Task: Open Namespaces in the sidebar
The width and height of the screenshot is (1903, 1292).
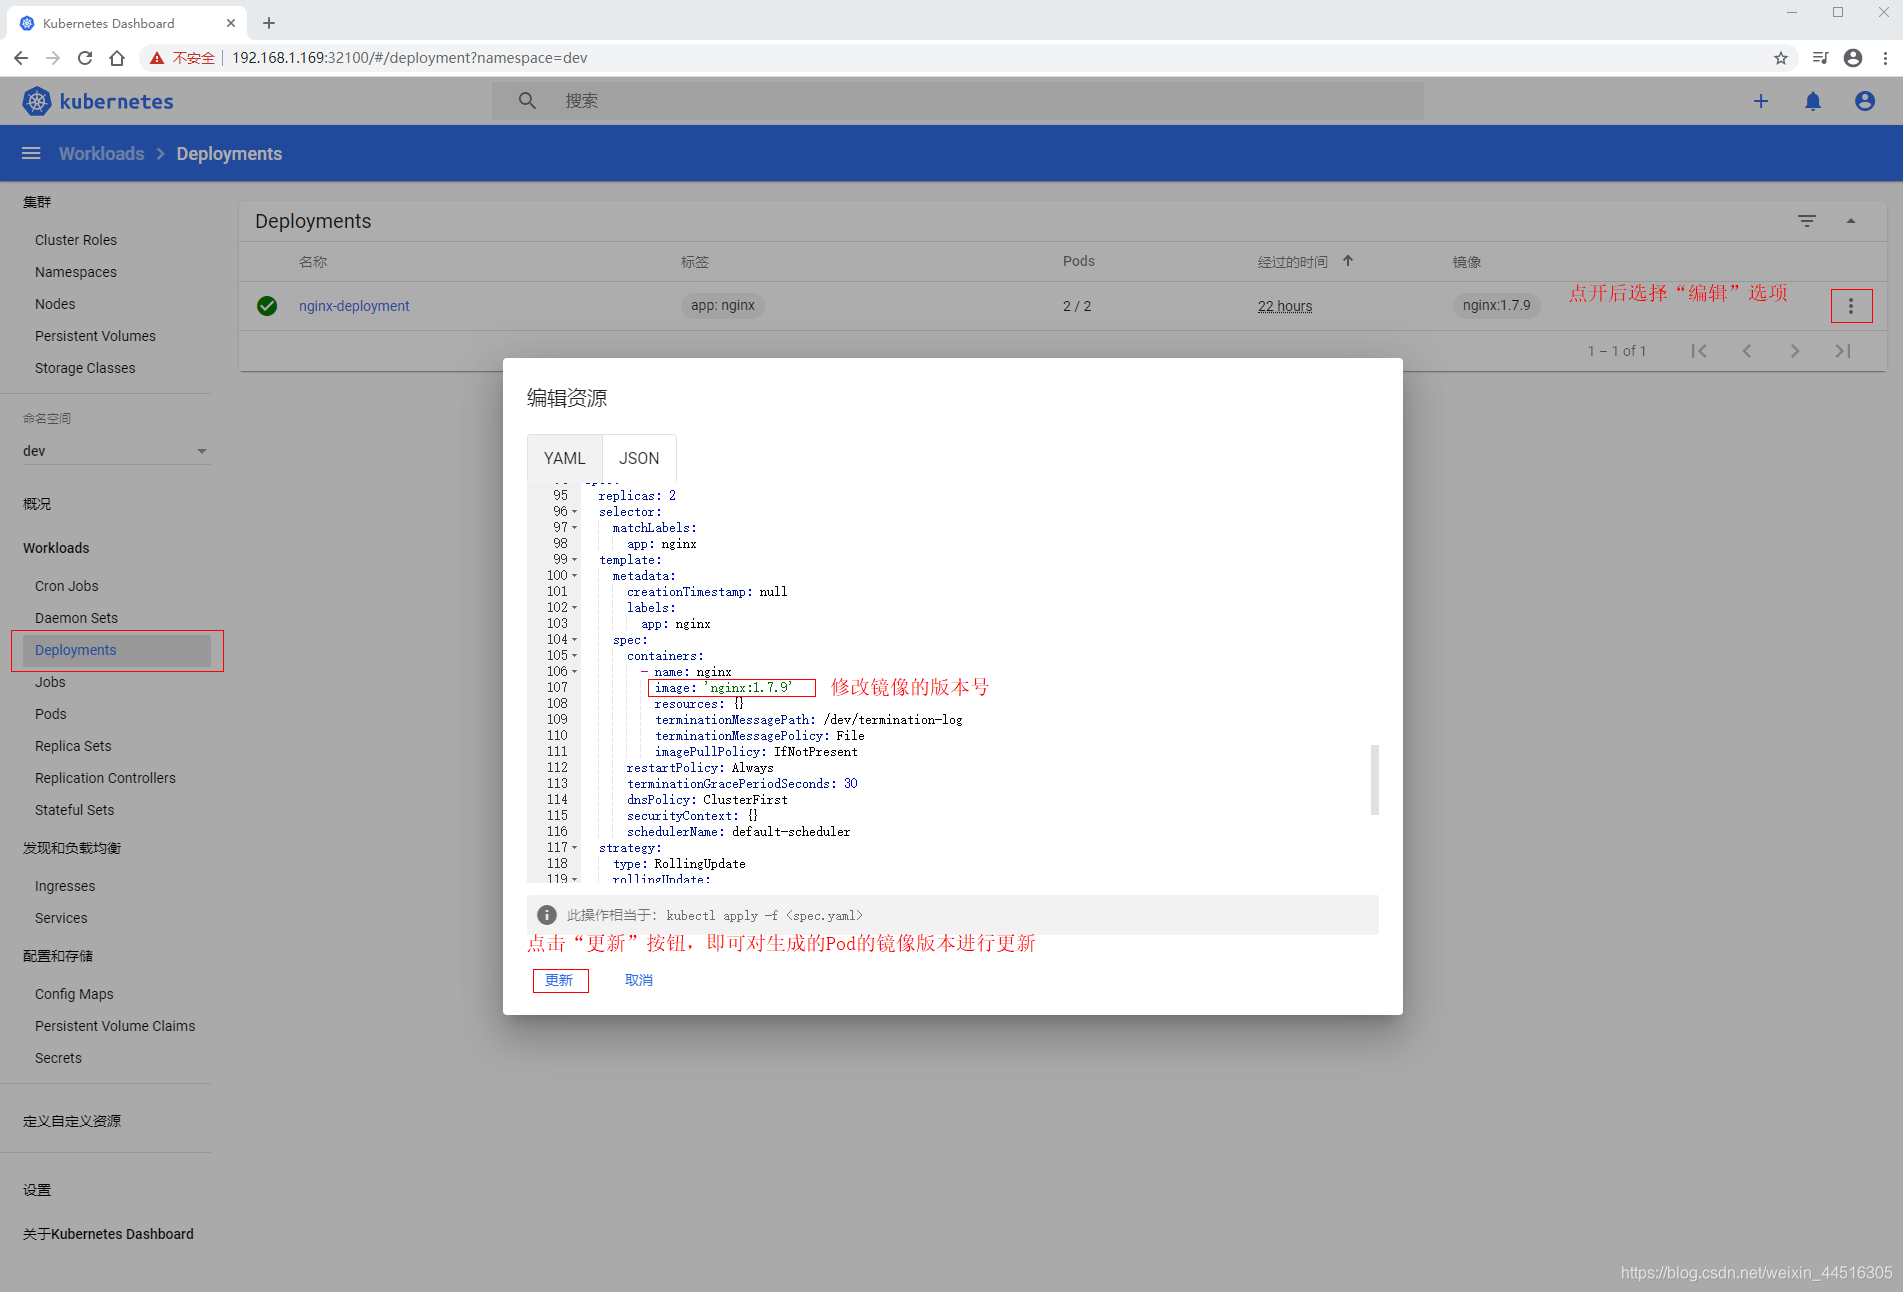Action: tap(76, 272)
